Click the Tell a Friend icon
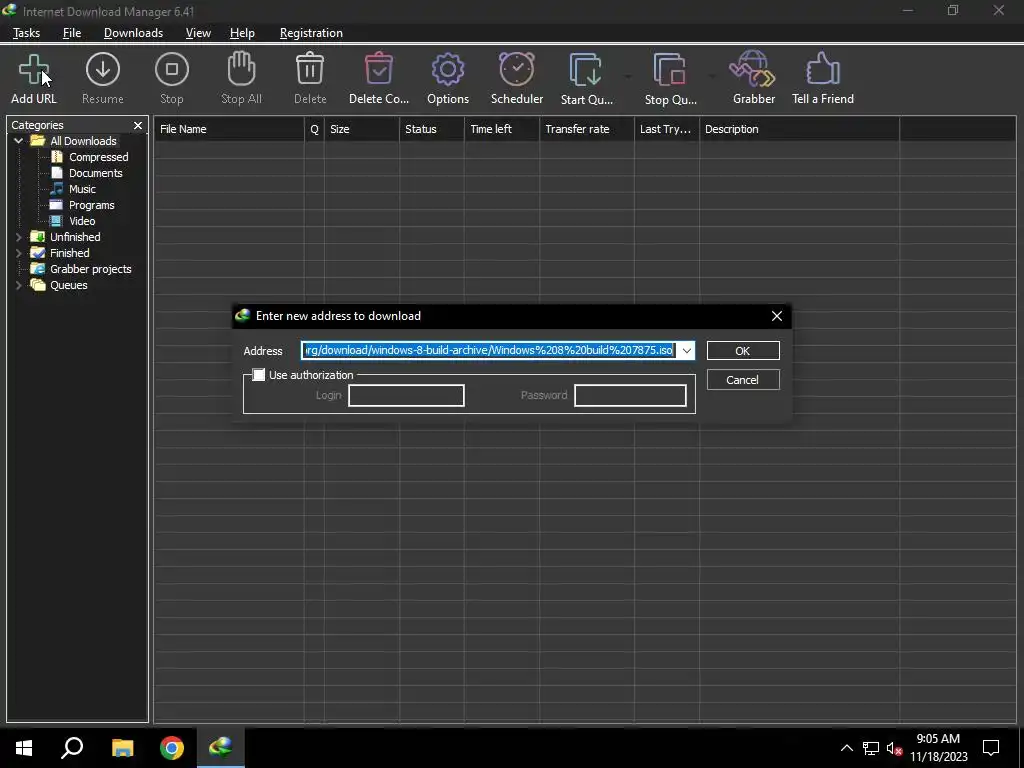The width and height of the screenshot is (1024, 768). point(823,69)
